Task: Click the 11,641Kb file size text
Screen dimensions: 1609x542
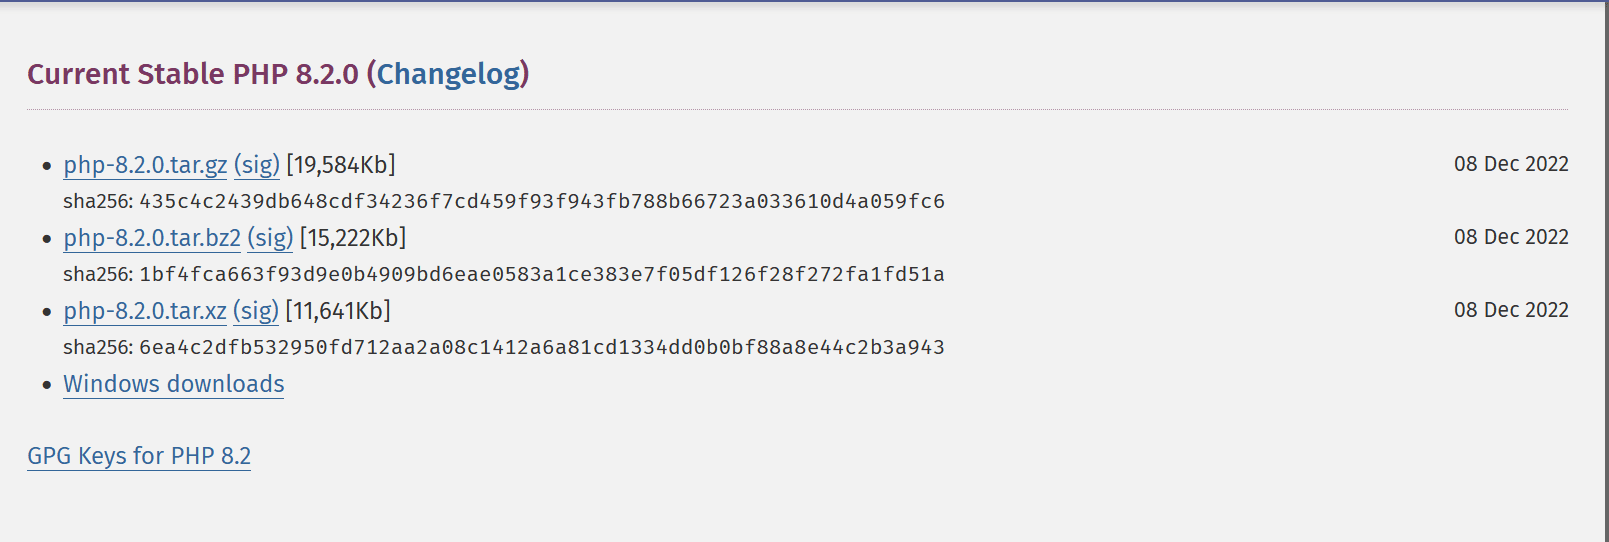Action: [x=338, y=311]
